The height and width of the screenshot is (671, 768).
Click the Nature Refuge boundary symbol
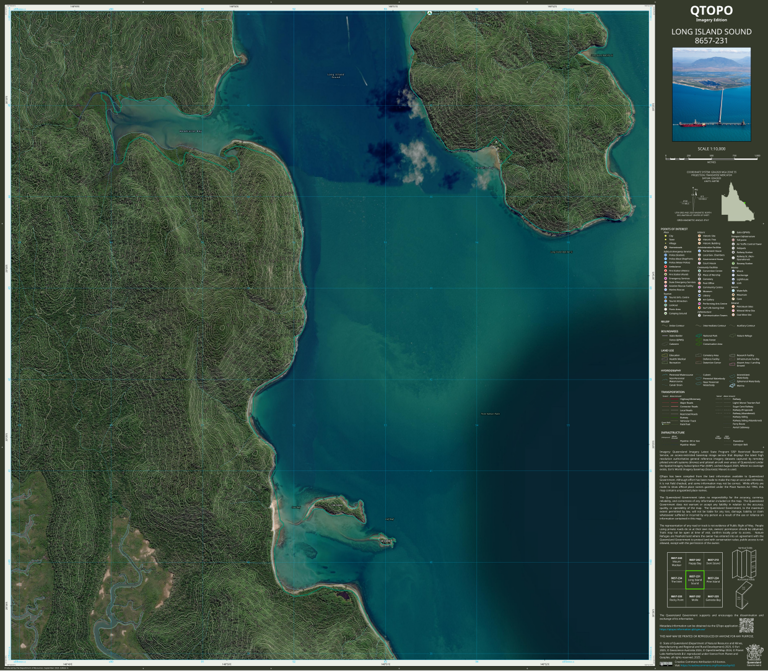(x=733, y=336)
